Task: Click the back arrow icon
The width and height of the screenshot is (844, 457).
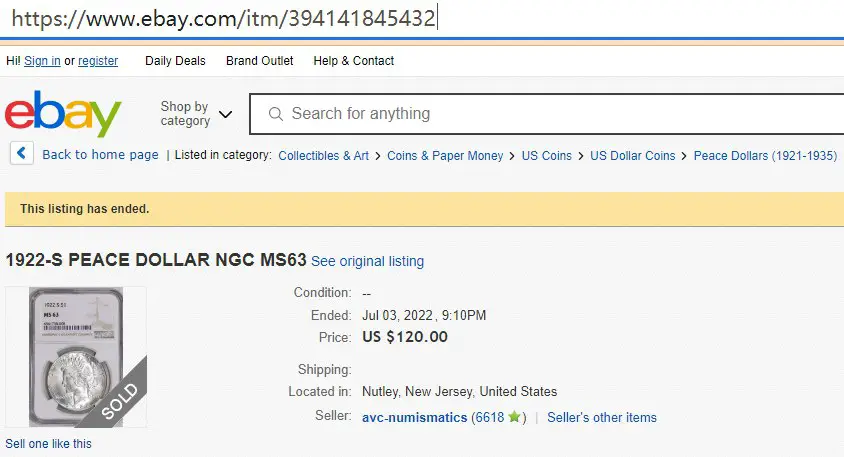Action: pyautogui.click(x=22, y=153)
